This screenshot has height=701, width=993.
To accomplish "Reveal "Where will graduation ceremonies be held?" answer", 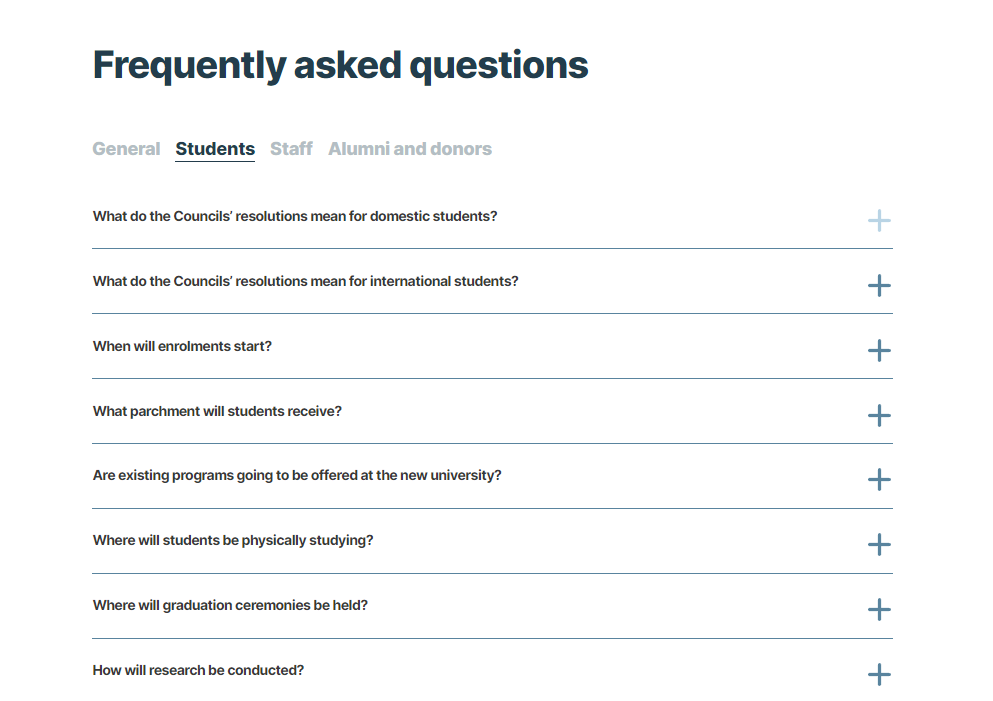I will (230, 605).
